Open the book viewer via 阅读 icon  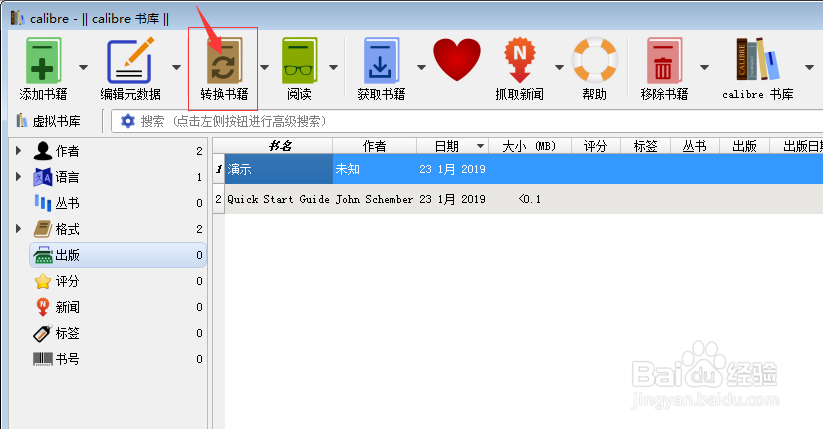click(x=299, y=60)
